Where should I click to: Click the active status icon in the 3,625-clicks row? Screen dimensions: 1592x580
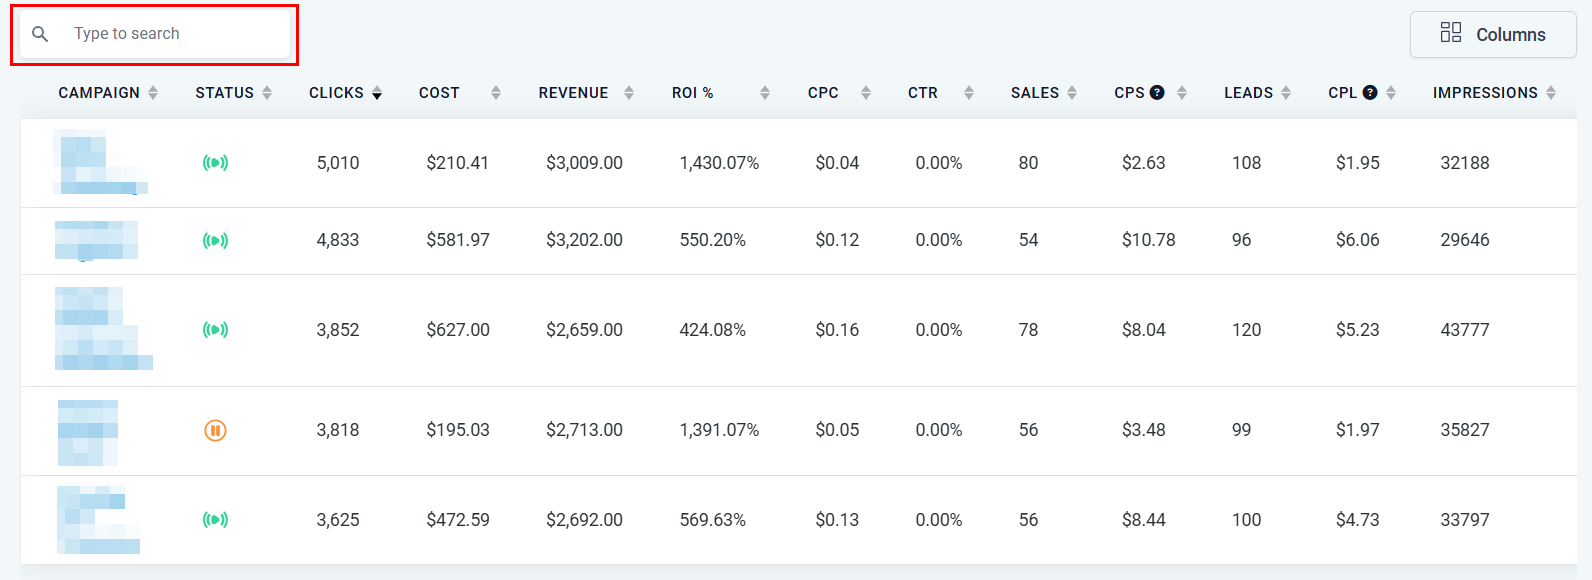click(215, 519)
